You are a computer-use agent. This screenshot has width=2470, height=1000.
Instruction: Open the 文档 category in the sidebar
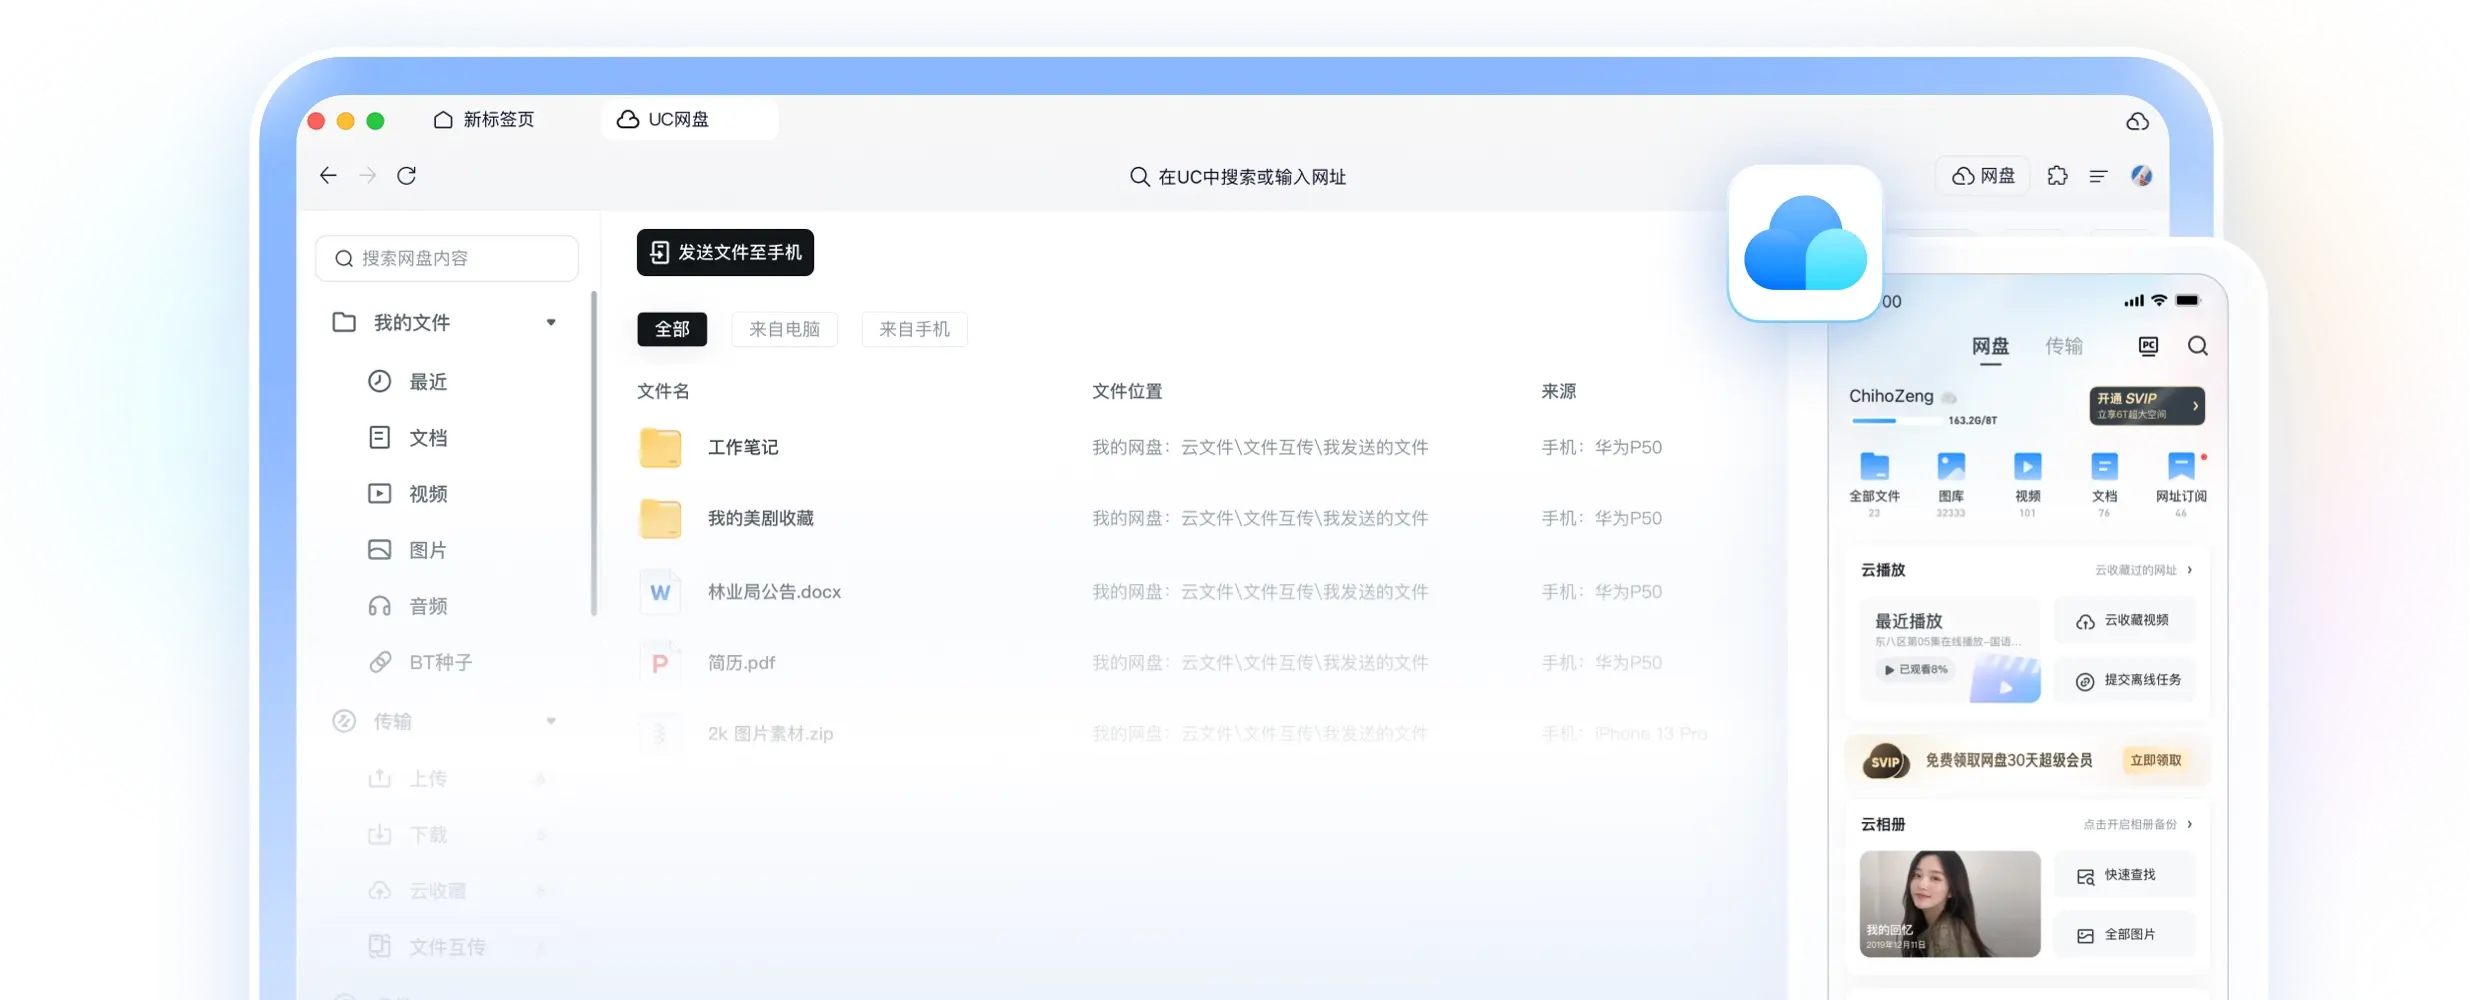(x=427, y=437)
